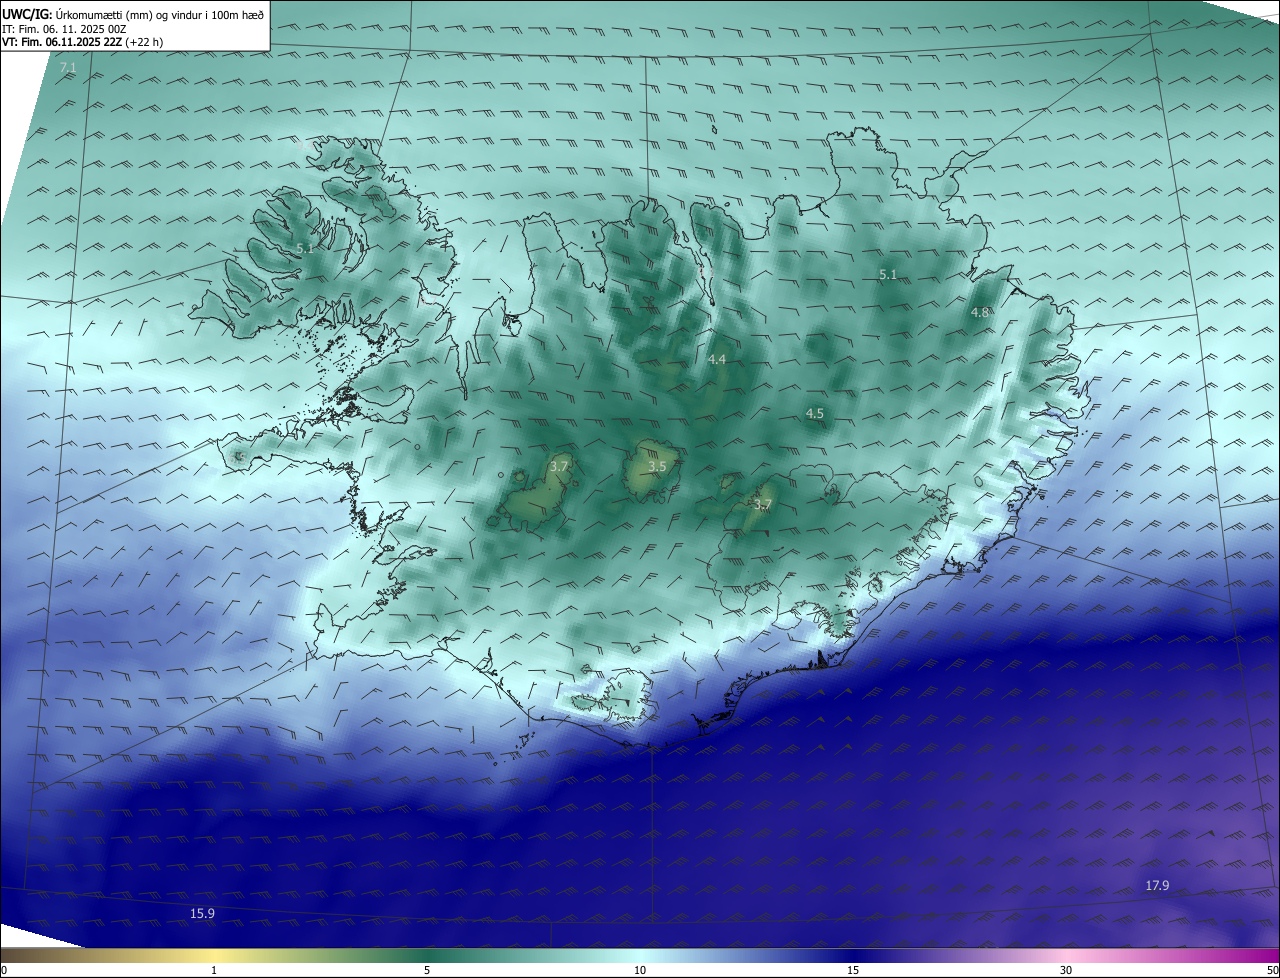Click the 0 tick on the color scale
The image size is (1280, 978).
click(4, 970)
